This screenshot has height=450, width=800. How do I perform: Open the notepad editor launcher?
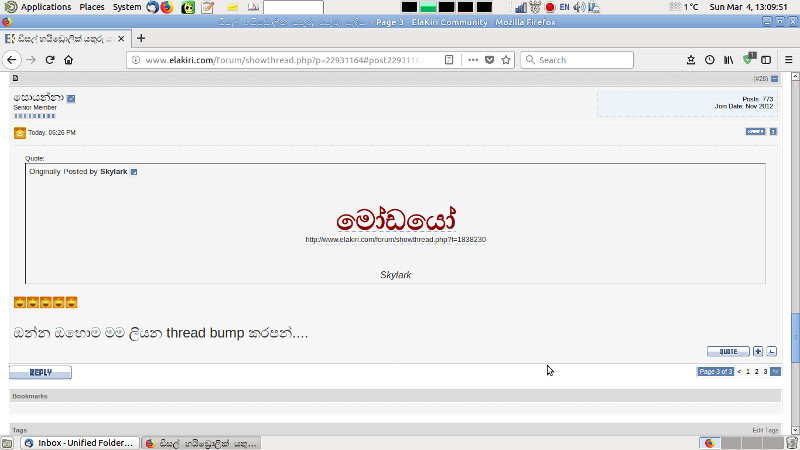pyautogui.click(x=207, y=7)
